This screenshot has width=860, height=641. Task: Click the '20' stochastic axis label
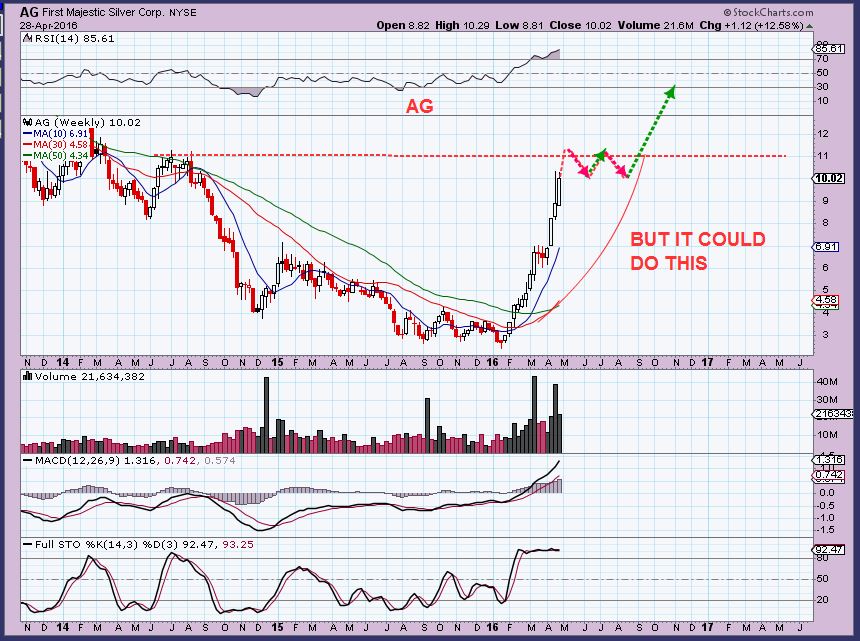822,599
